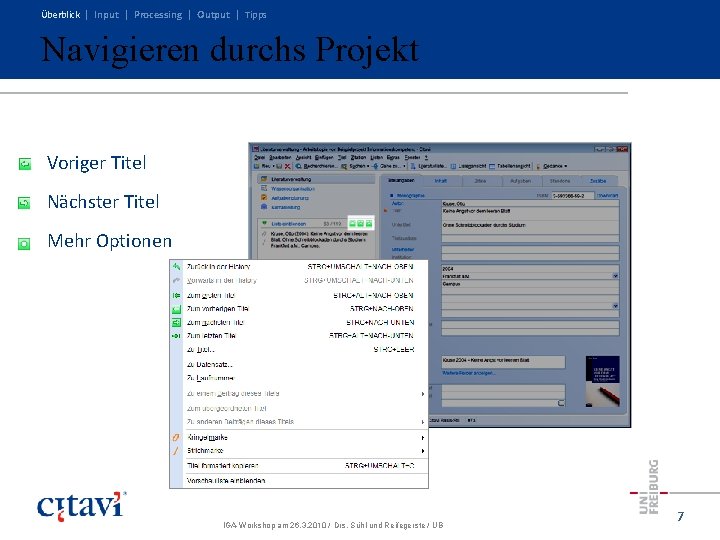Screen dimensions: 720x540
Task: Open the Datei menu
Action: (x=259, y=158)
